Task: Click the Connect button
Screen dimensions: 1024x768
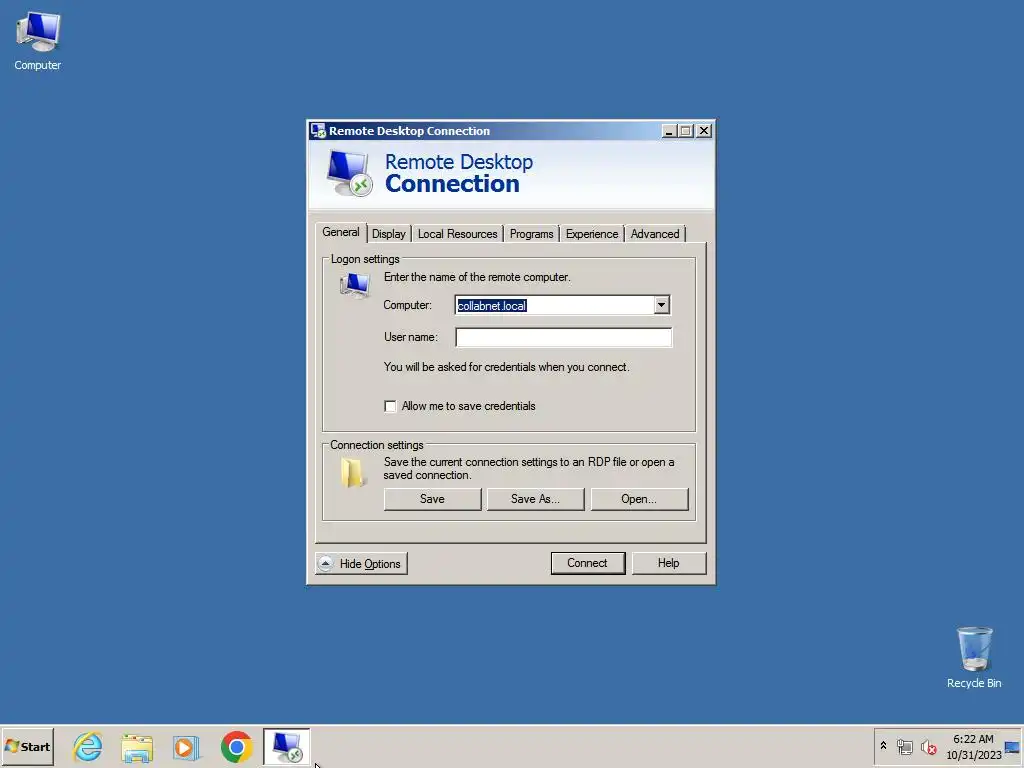Action: click(x=587, y=563)
